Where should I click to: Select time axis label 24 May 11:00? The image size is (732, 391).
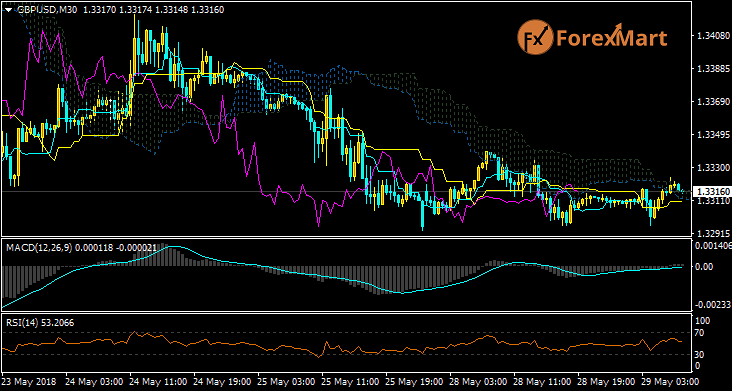(x=158, y=381)
